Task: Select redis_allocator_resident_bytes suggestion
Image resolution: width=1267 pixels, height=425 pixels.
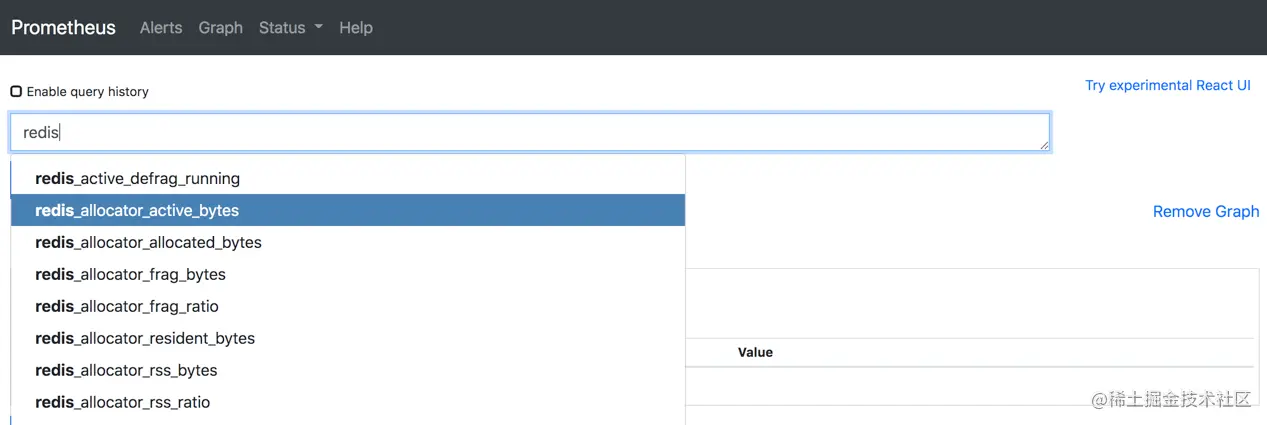Action: pos(348,338)
